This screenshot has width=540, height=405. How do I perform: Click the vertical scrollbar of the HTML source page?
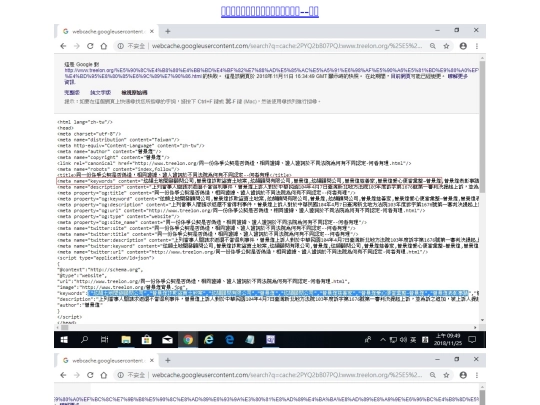point(482,127)
